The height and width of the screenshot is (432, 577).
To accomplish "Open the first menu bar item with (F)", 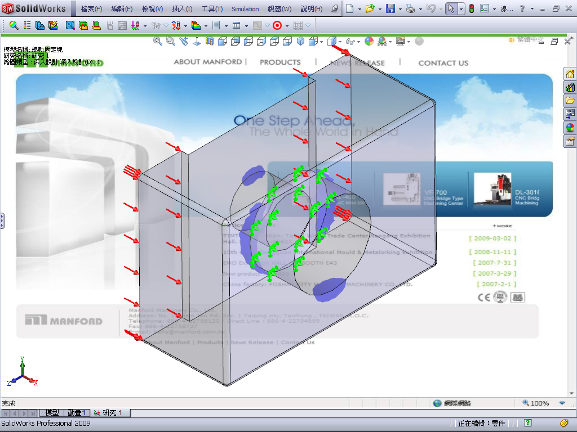I will click(91, 9).
